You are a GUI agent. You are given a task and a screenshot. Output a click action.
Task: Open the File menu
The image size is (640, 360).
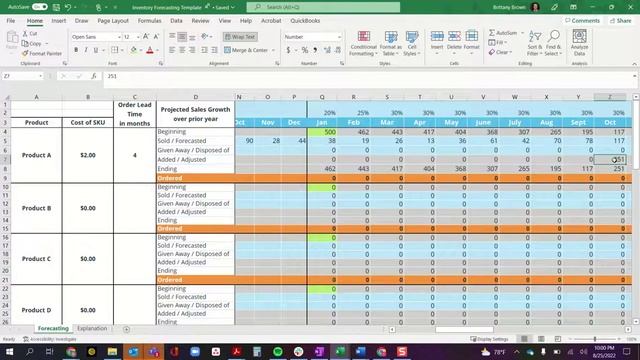(11, 20)
